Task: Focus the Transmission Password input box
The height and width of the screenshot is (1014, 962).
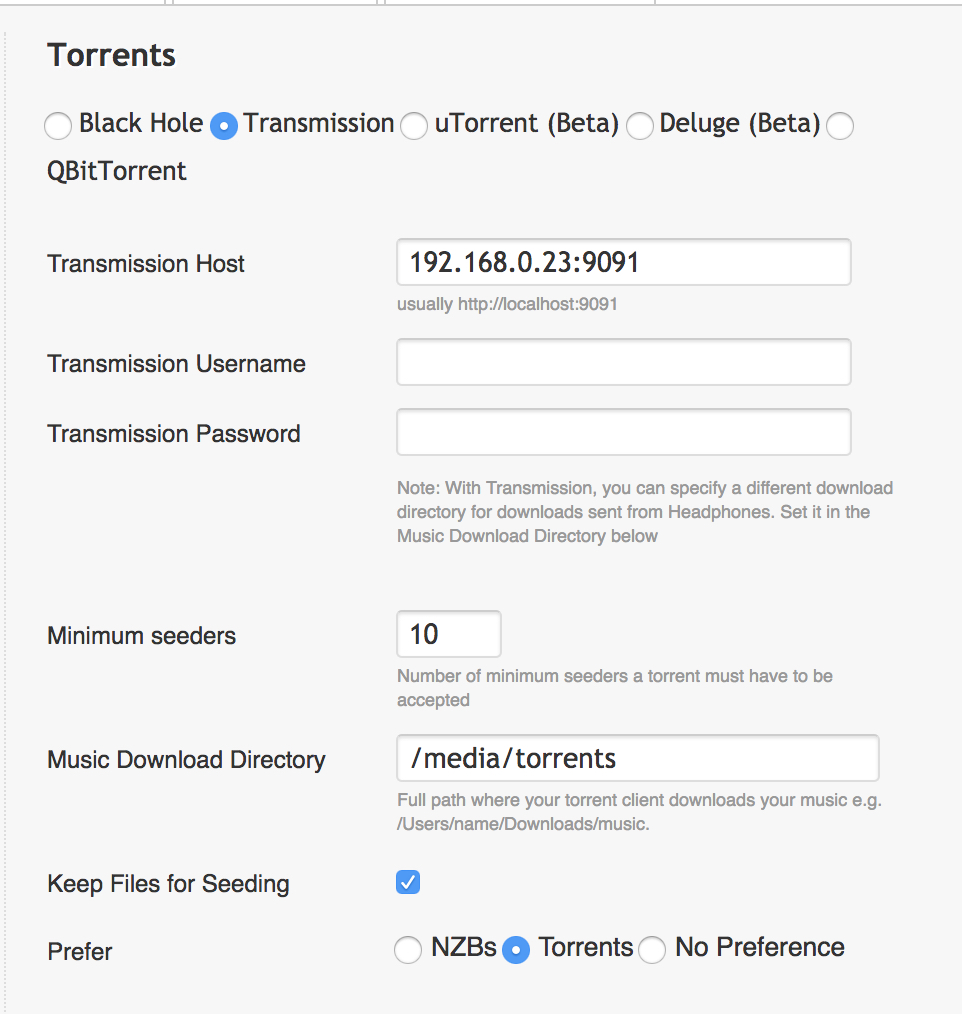Action: coord(624,432)
